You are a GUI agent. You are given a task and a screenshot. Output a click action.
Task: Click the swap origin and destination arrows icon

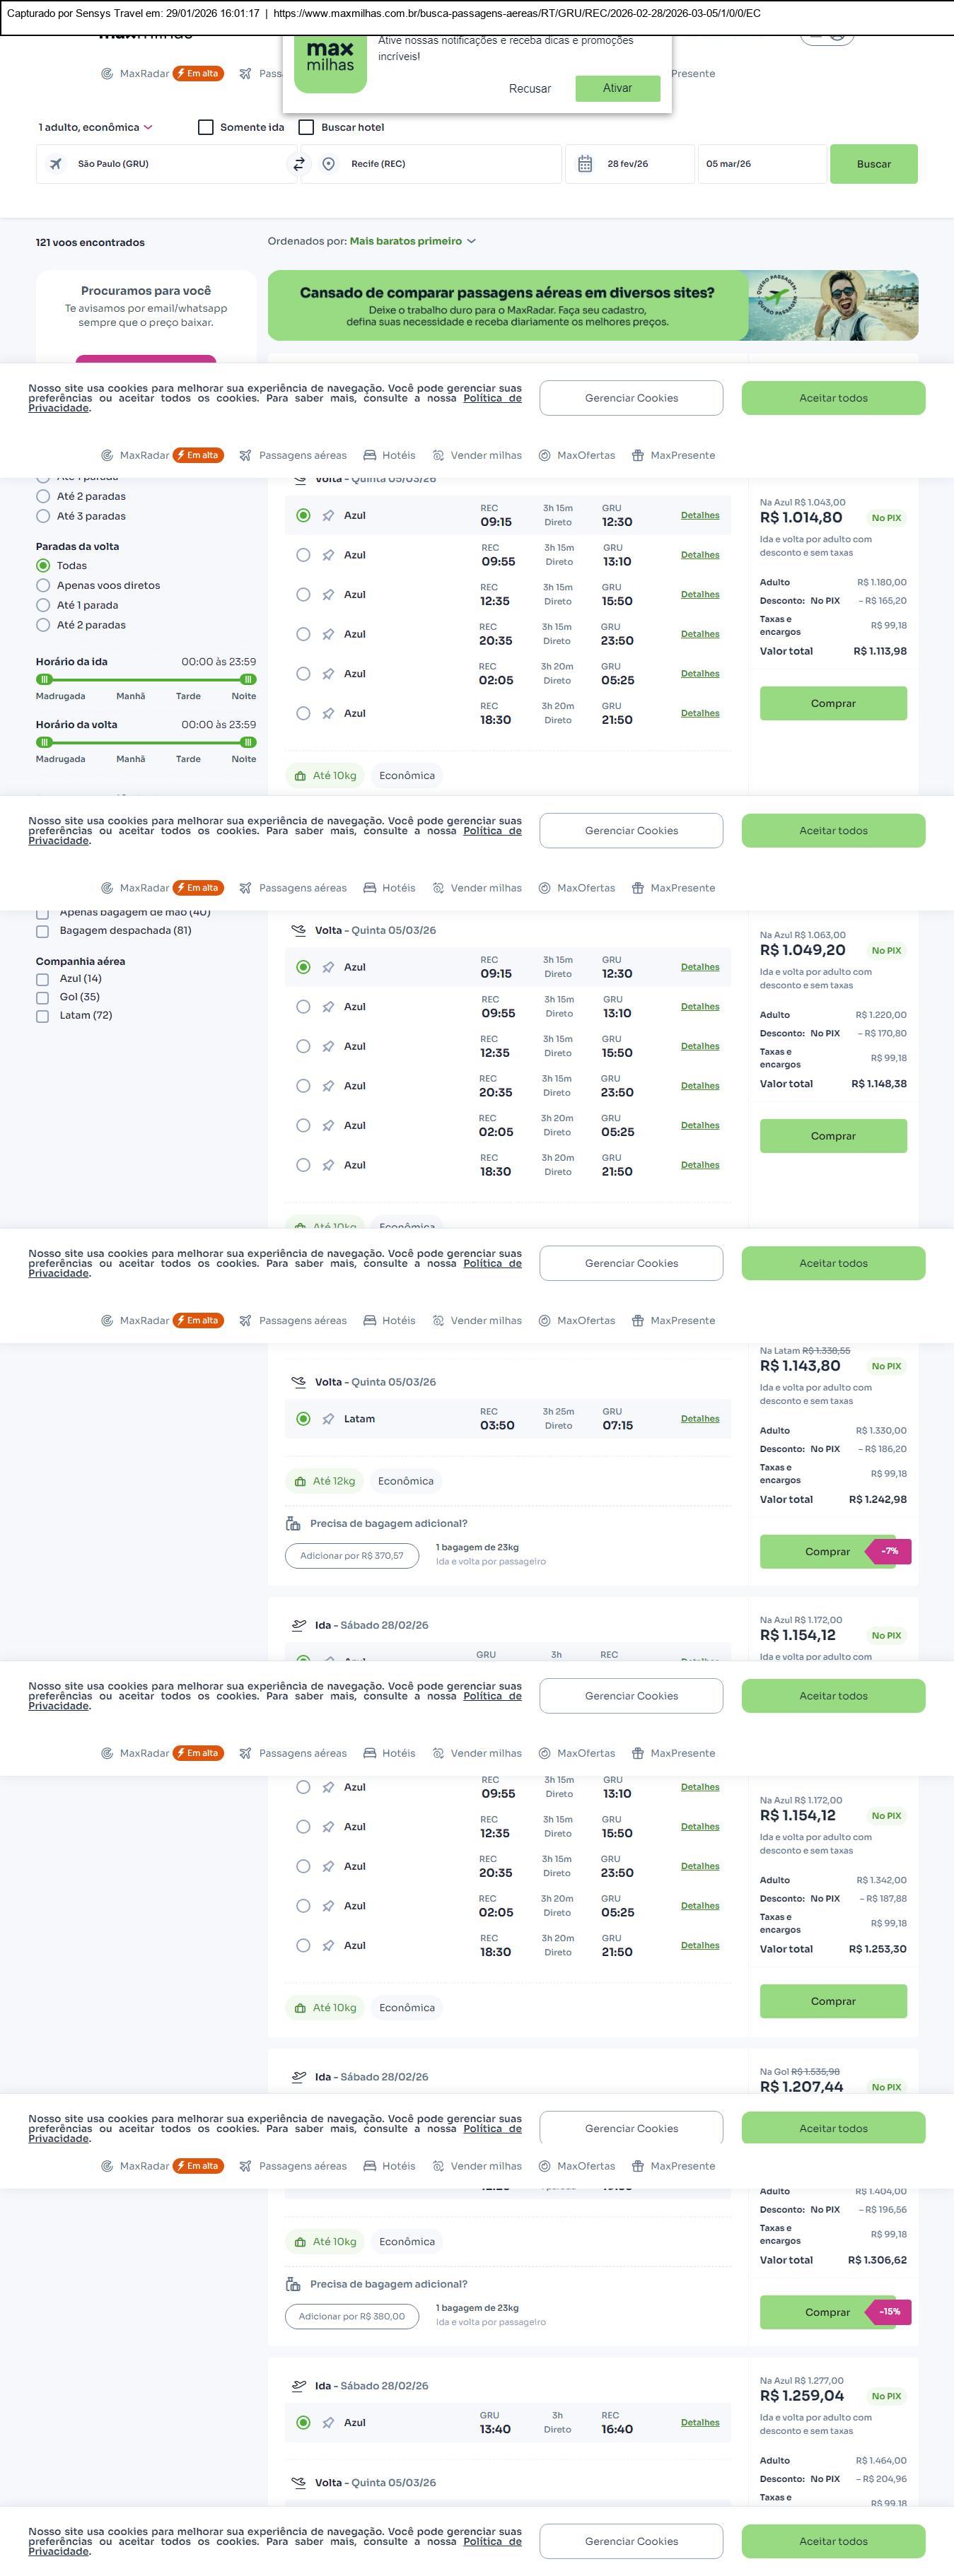298,164
